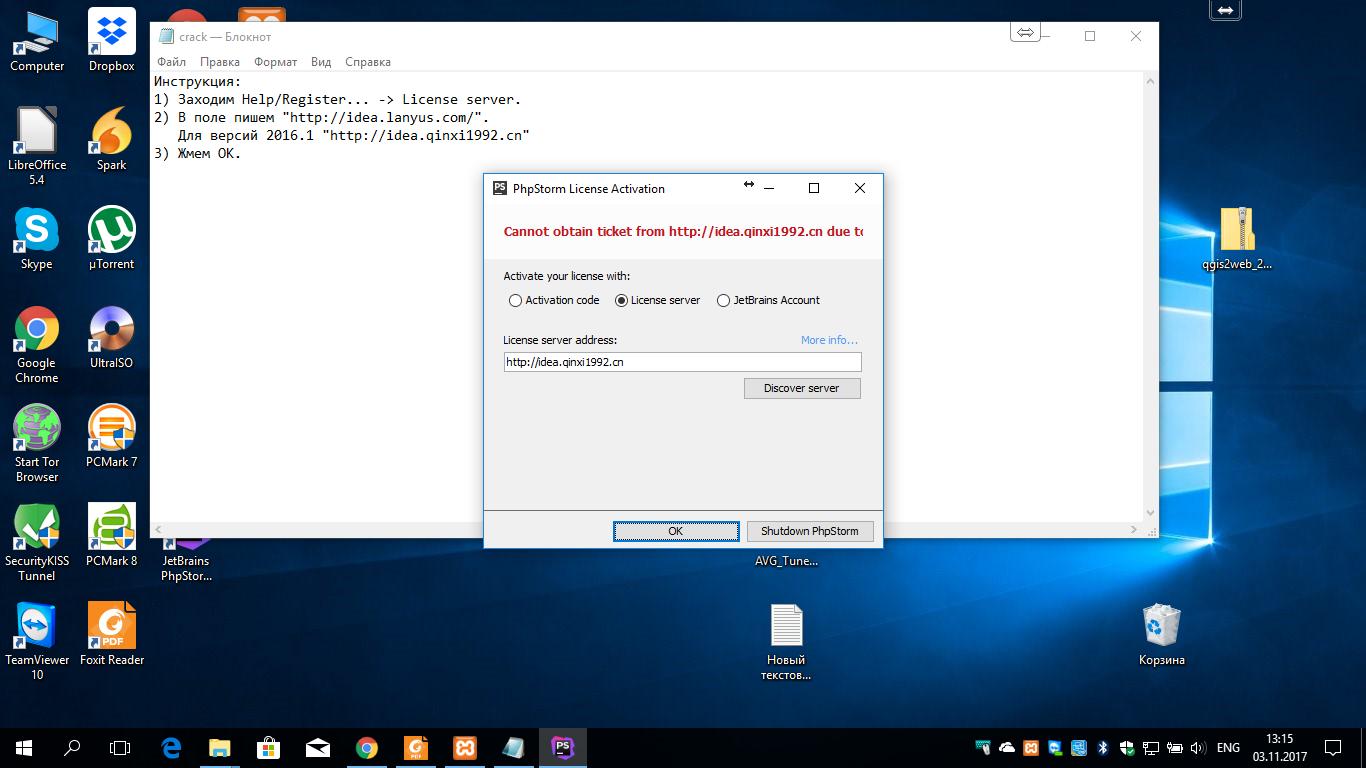Launch Microsoft Edge from the taskbar
1366x768 pixels.
point(171,747)
